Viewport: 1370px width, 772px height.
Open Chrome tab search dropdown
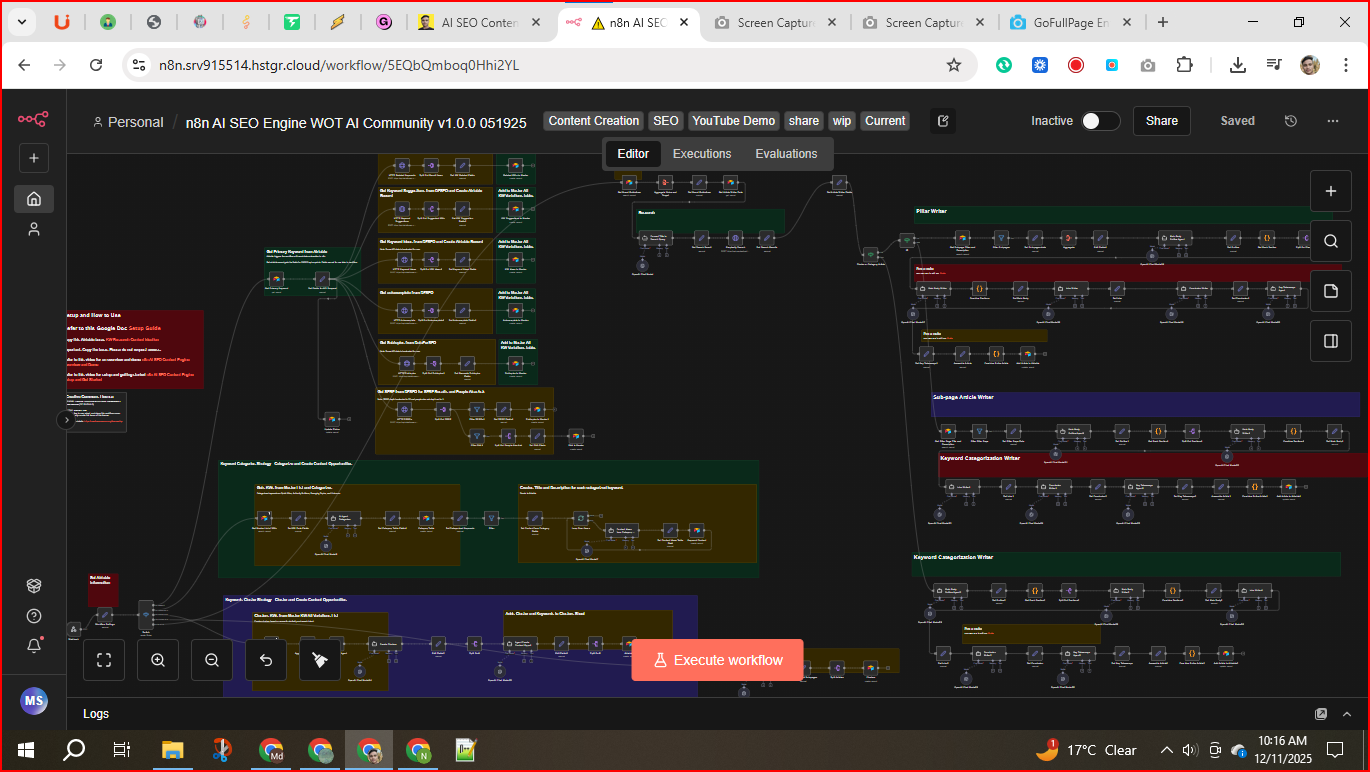pos(23,22)
